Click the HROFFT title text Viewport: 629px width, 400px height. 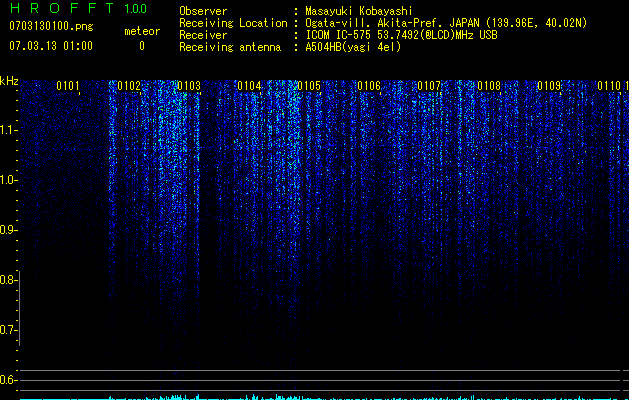62,8
